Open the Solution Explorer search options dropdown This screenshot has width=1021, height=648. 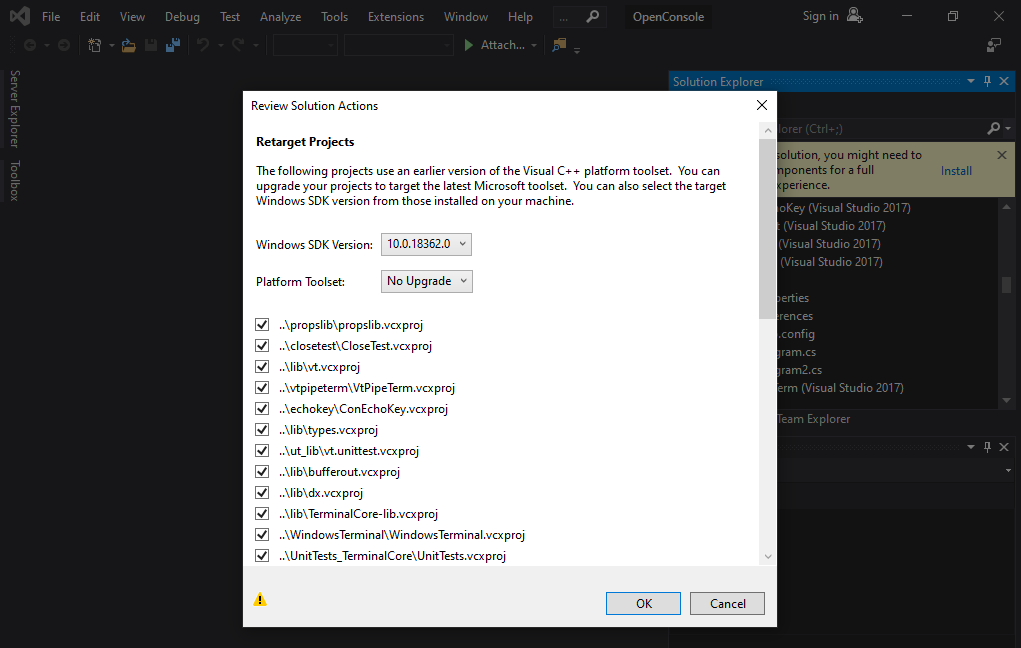tap(1008, 129)
